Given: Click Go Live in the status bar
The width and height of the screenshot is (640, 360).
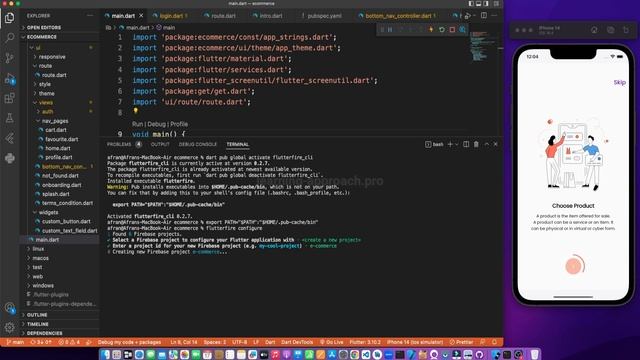Looking at the screenshot, I should tap(331, 342).
